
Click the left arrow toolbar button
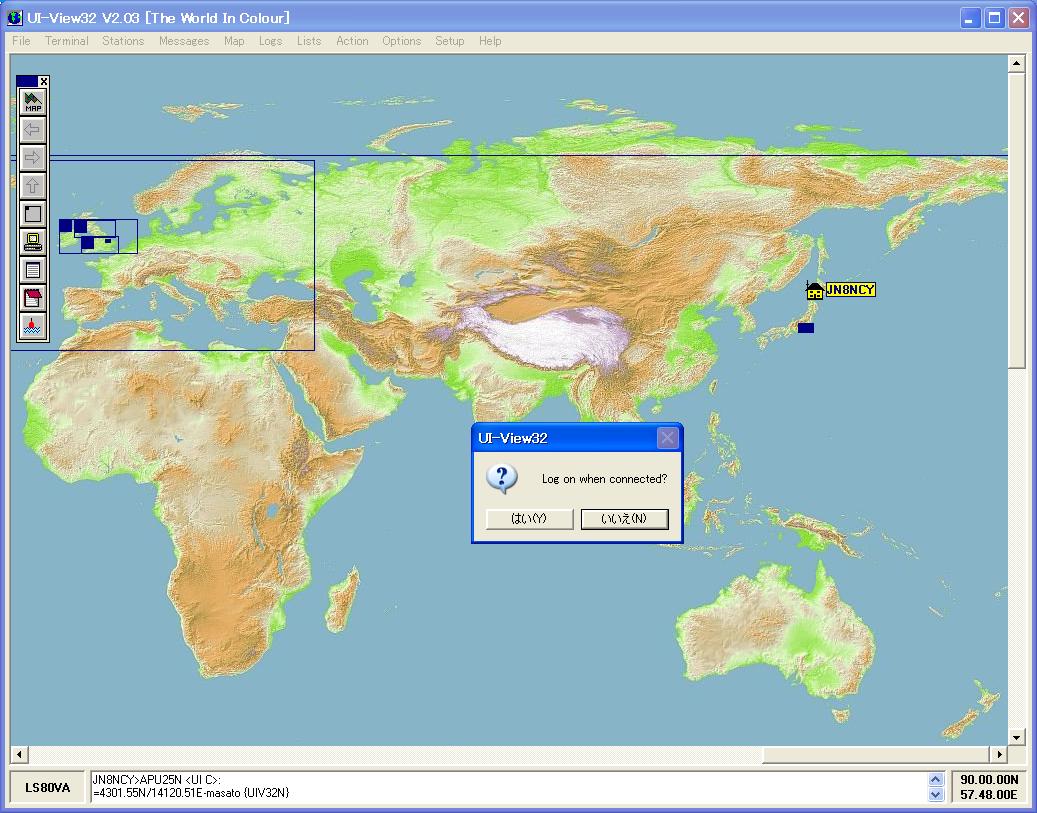(x=33, y=130)
